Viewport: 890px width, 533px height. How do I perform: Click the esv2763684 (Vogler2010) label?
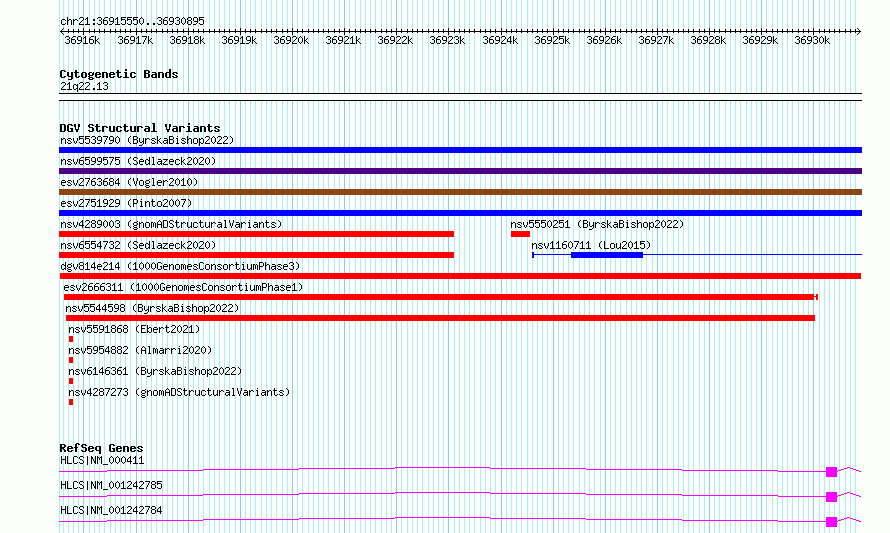click(x=129, y=182)
